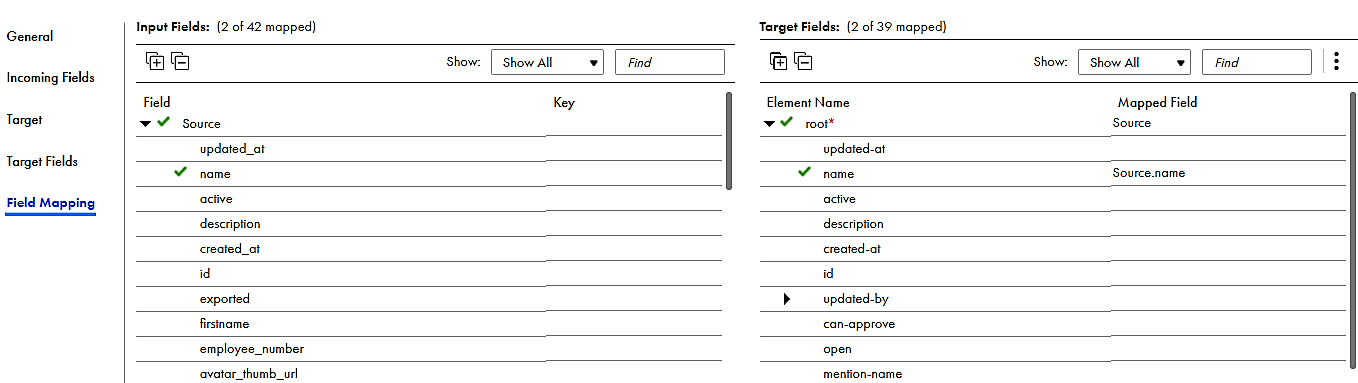Click green check on target name row

tap(805, 172)
